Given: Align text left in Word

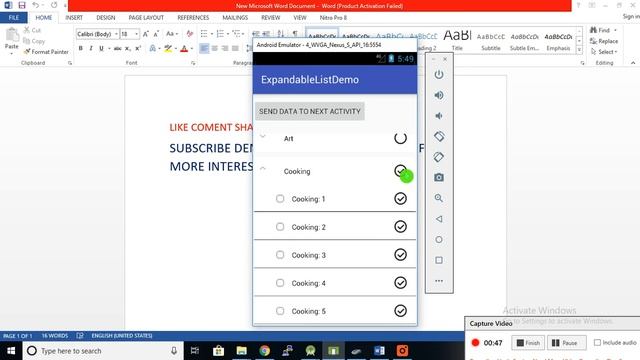Looking at the screenshot, I should (x=204, y=48).
